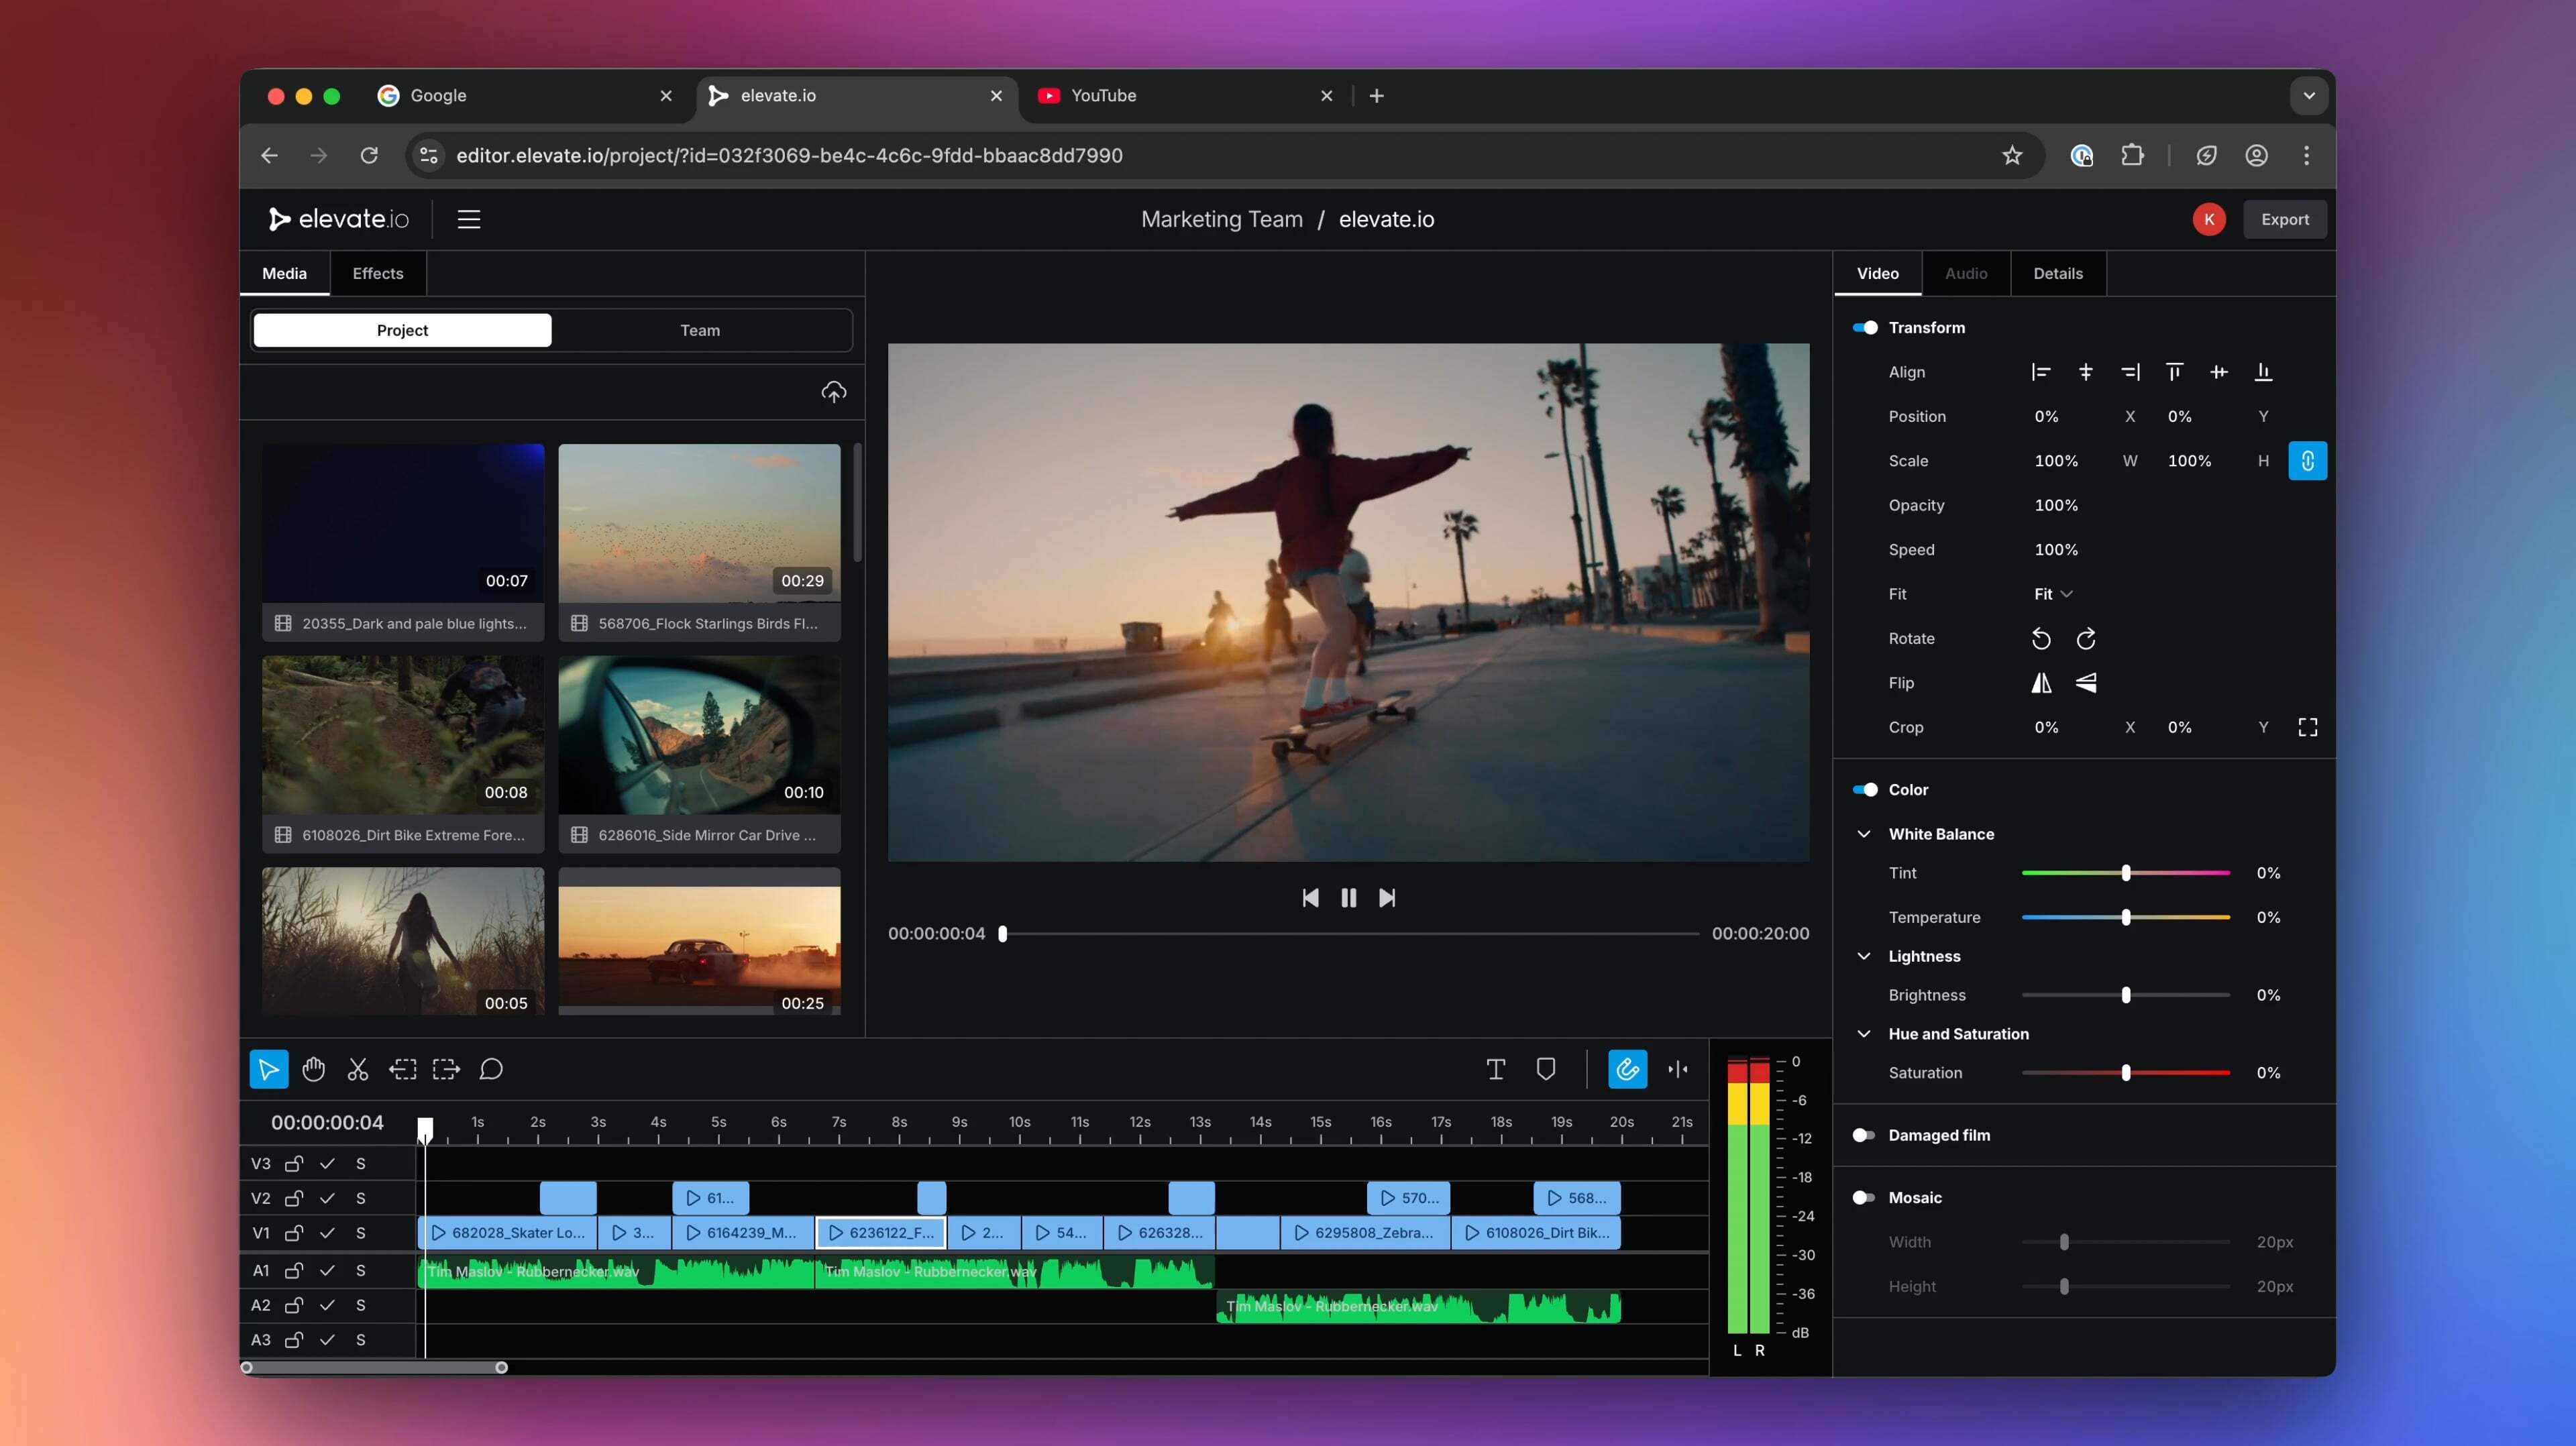Click the trim start bracket tool
Image resolution: width=2576 pixels, height=1446 pixels.
click(x=403, y=1069)
